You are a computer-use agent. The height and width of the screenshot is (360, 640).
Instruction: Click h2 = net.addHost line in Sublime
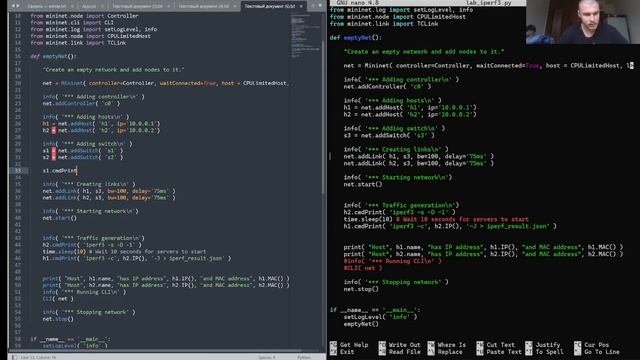pos(101,130)
